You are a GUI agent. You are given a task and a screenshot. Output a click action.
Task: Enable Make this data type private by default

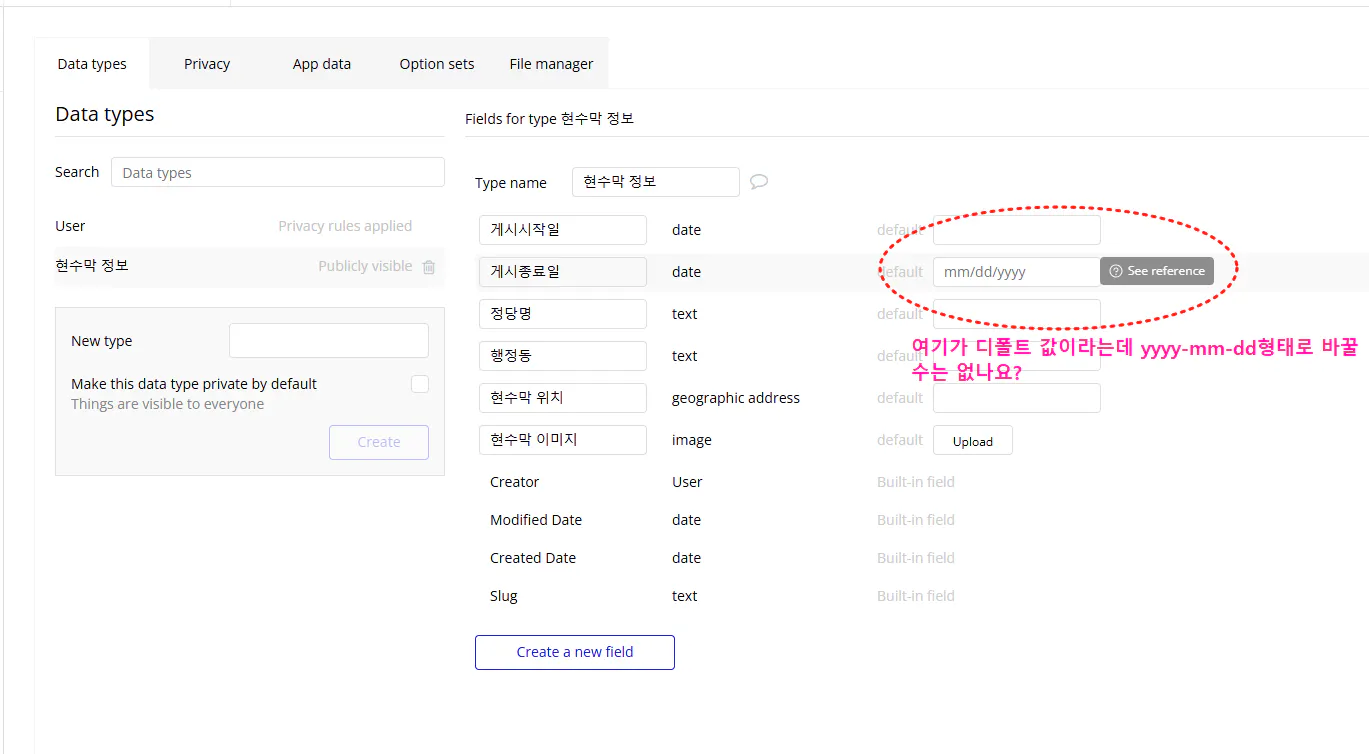coord(420,383)
